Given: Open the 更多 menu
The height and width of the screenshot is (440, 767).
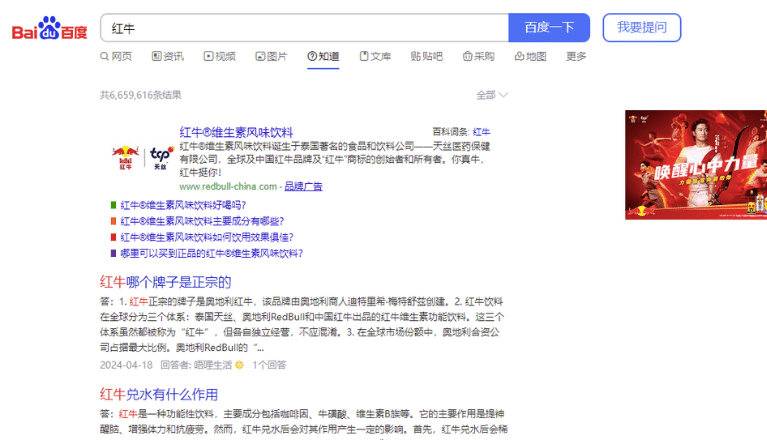Looking at the screenshot, I should click(576, 56).
